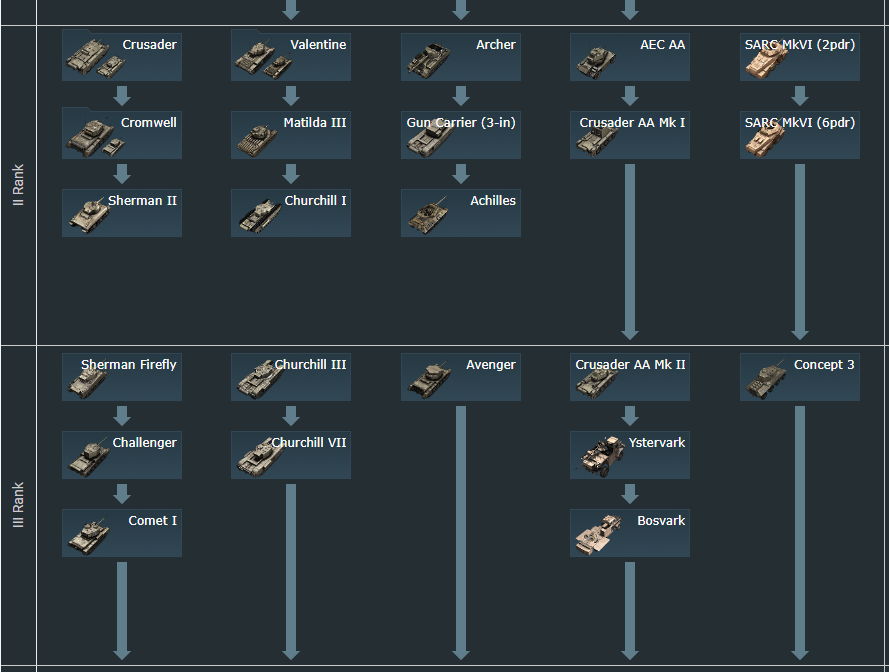Select the SARC MkVI (2pdr) armored car
Viewport: 889px width, 672px height.
[800, 56]
